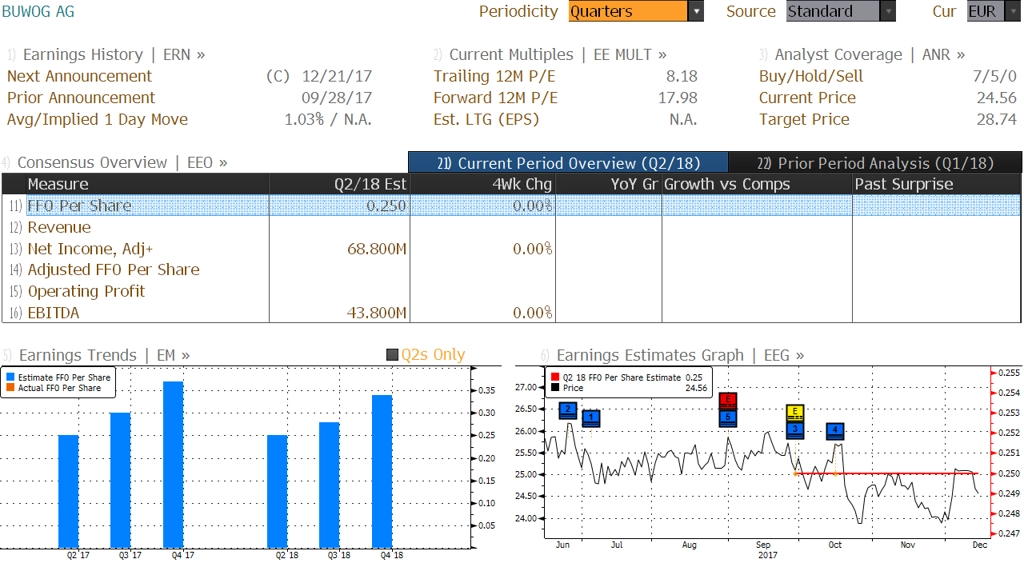1024x563 pixels.
Task: Click the blue marker 5 on graph
Action: 728,417
